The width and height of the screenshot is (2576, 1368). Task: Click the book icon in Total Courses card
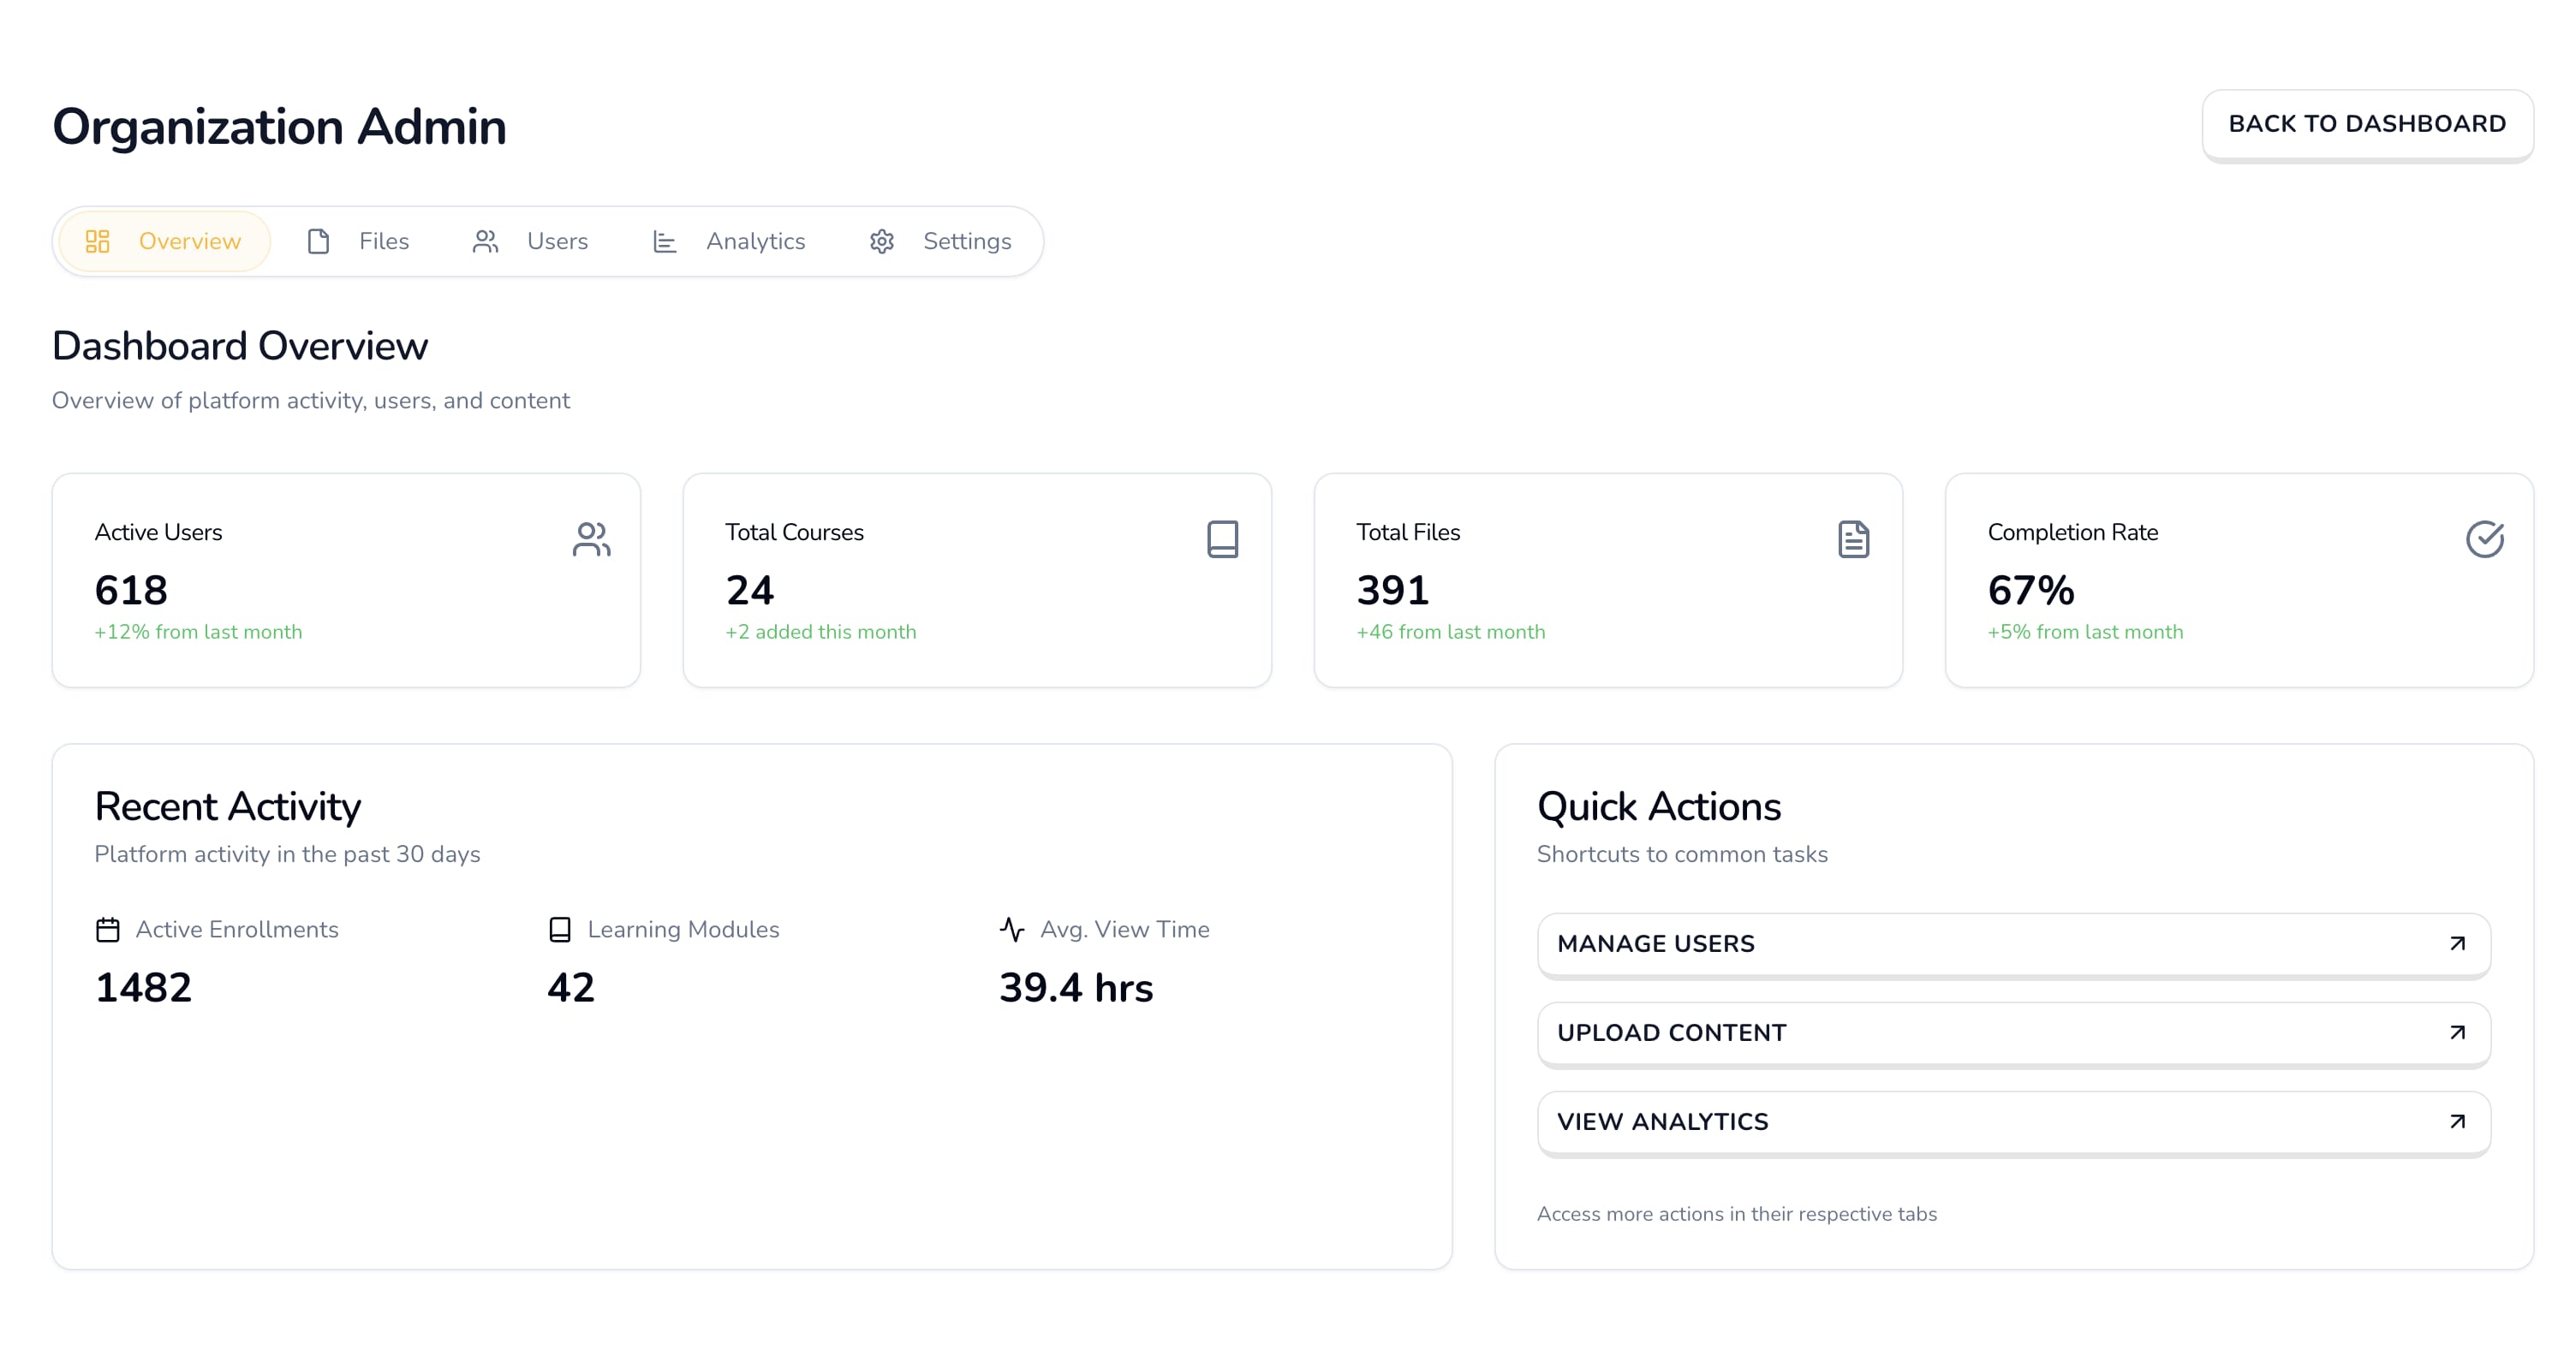[x=1222, y=539]
